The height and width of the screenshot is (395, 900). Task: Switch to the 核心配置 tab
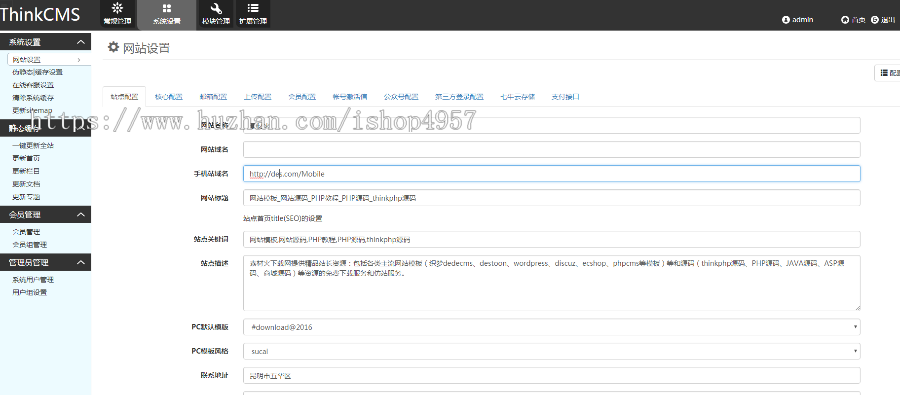point(169,96)
